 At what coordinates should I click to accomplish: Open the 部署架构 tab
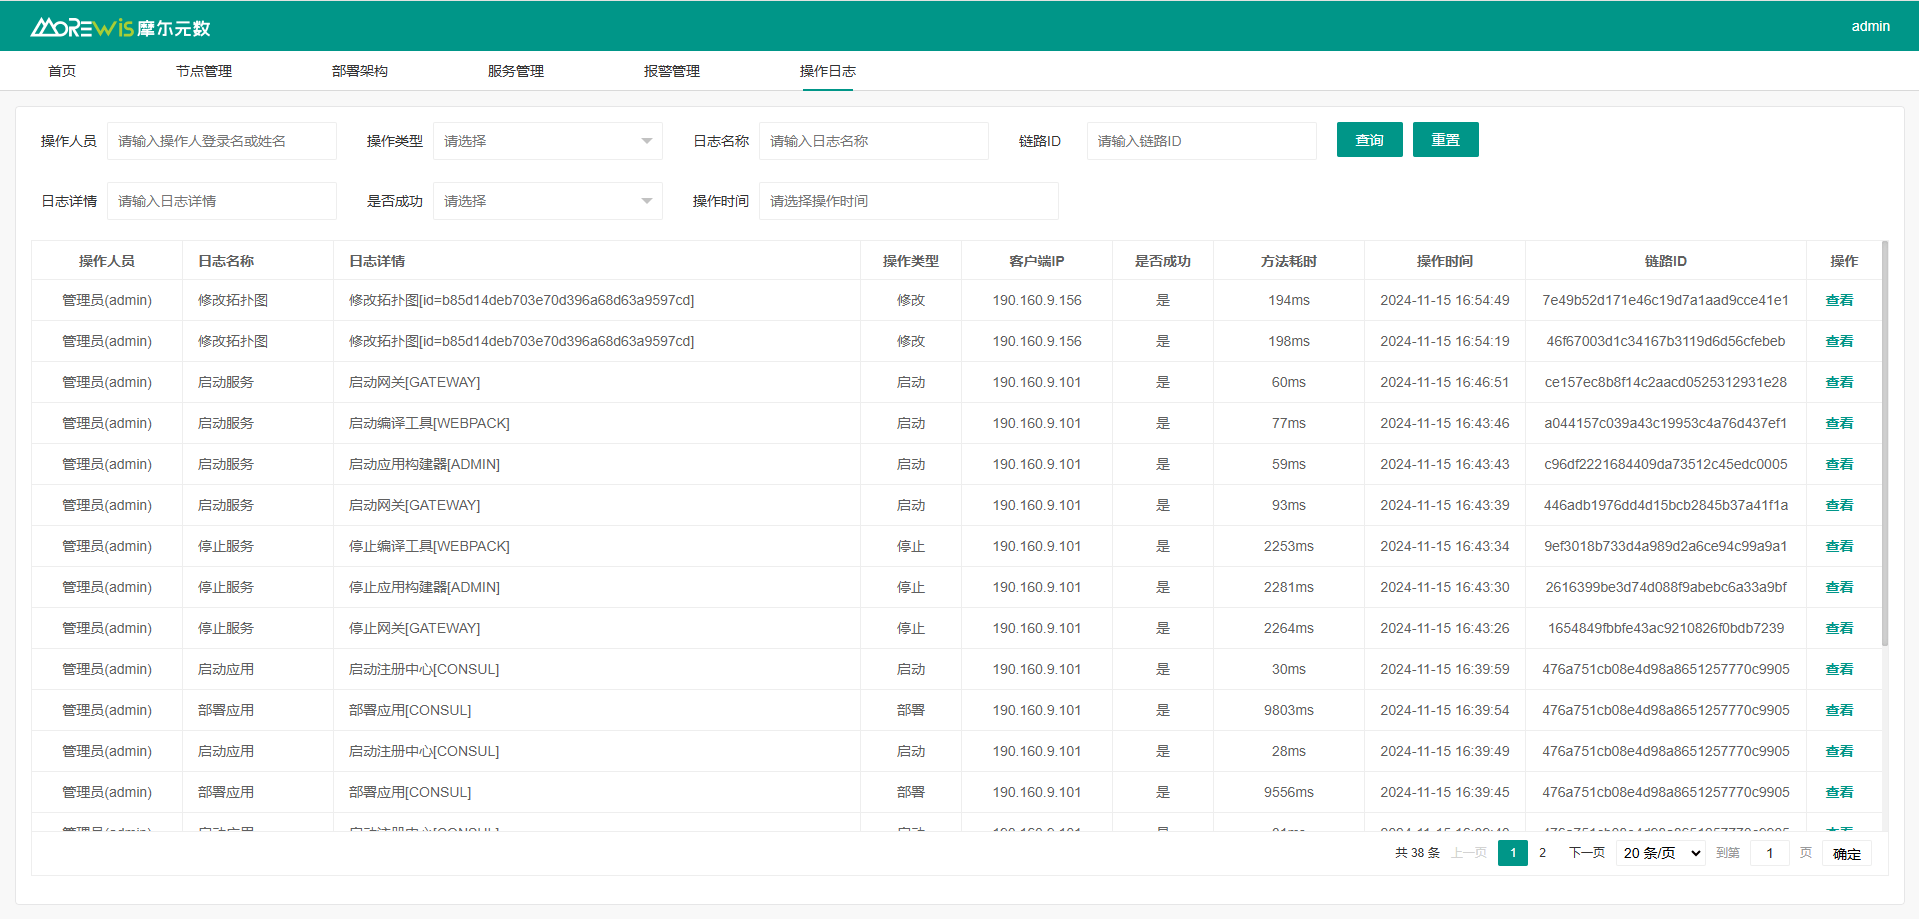coord(359,71)
